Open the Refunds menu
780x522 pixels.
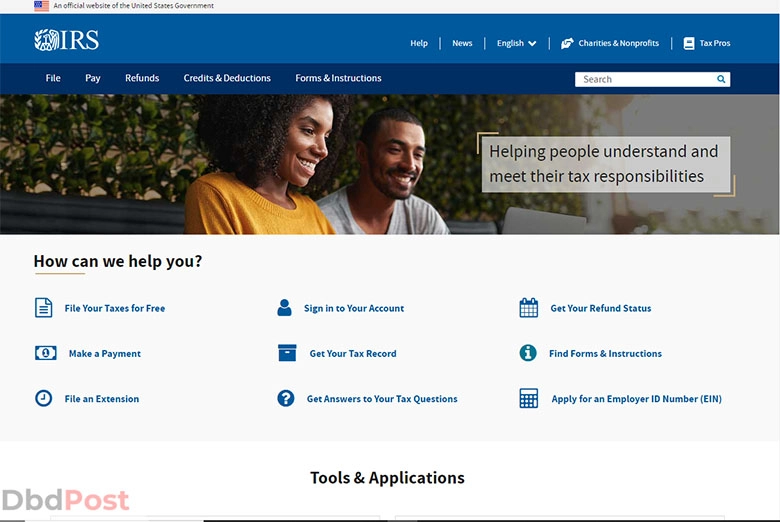tap(142, 78)
